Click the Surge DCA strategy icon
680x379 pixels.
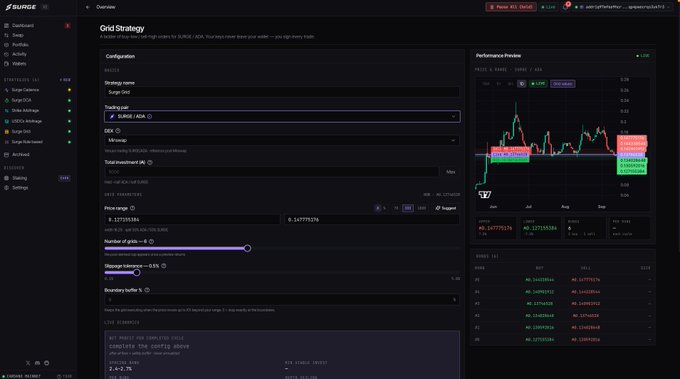7,100
